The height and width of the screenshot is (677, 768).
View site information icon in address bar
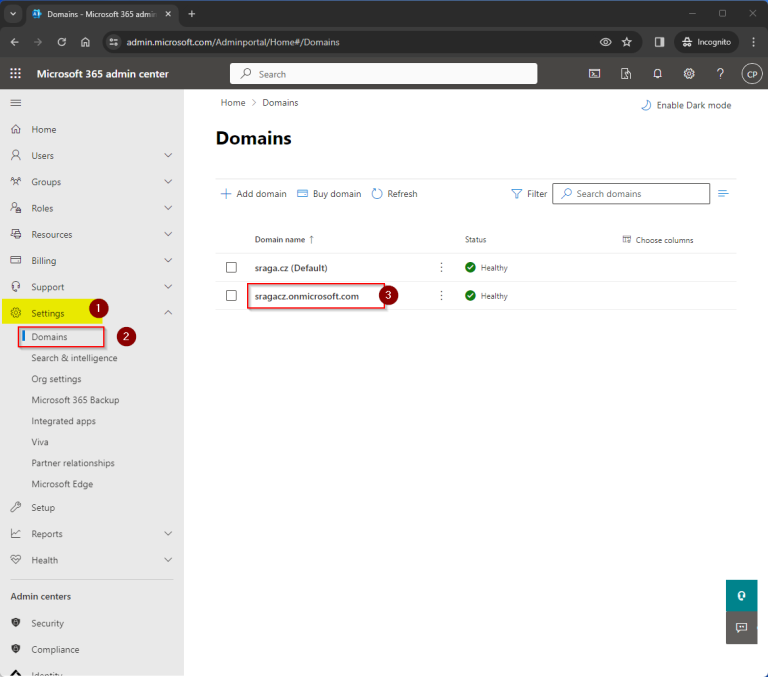114,42
